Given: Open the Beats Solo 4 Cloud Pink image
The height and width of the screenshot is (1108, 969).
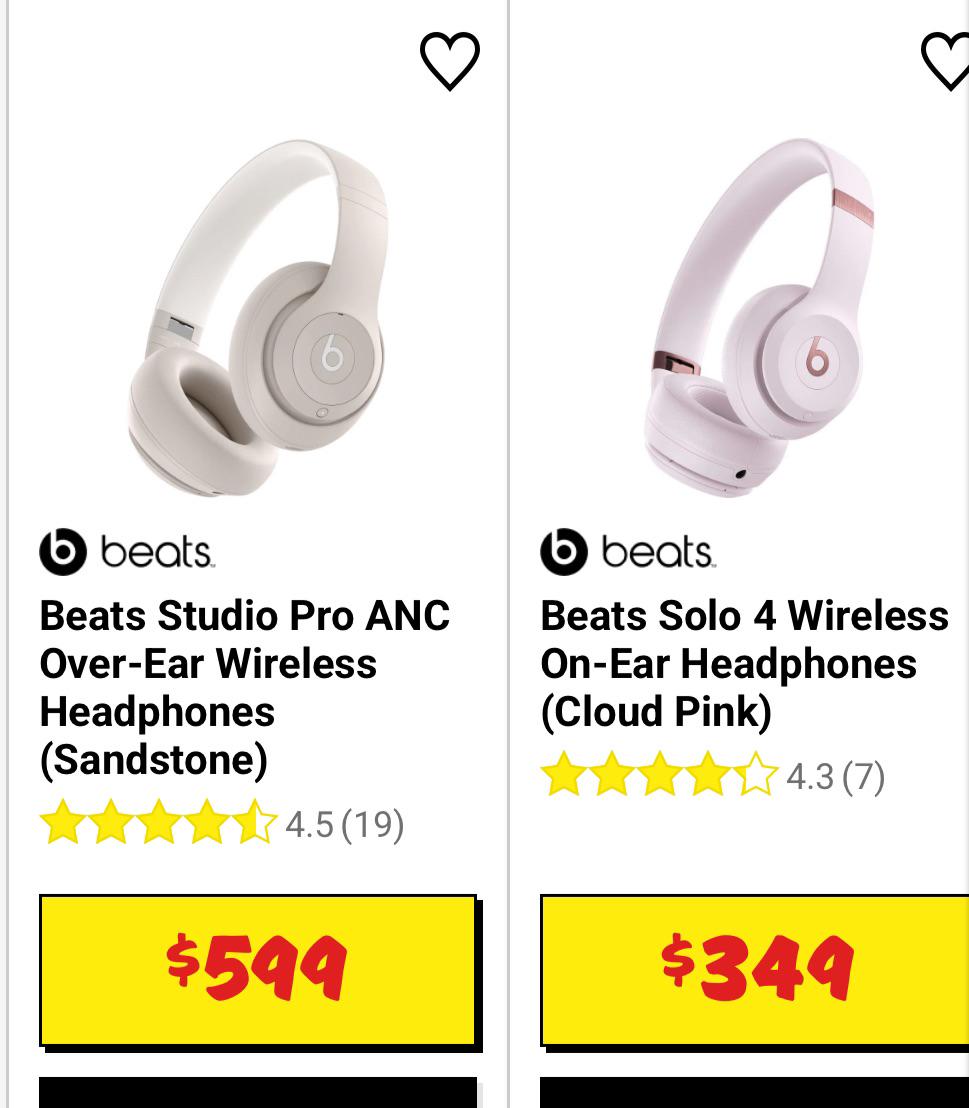Looking at the screenshot, I should [x=758, y=318].
